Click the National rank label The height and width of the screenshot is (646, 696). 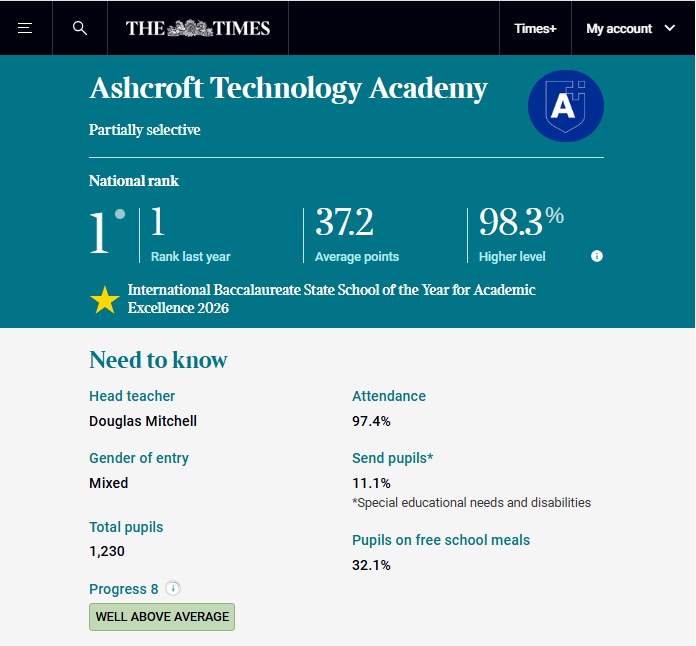pos(134,181)
